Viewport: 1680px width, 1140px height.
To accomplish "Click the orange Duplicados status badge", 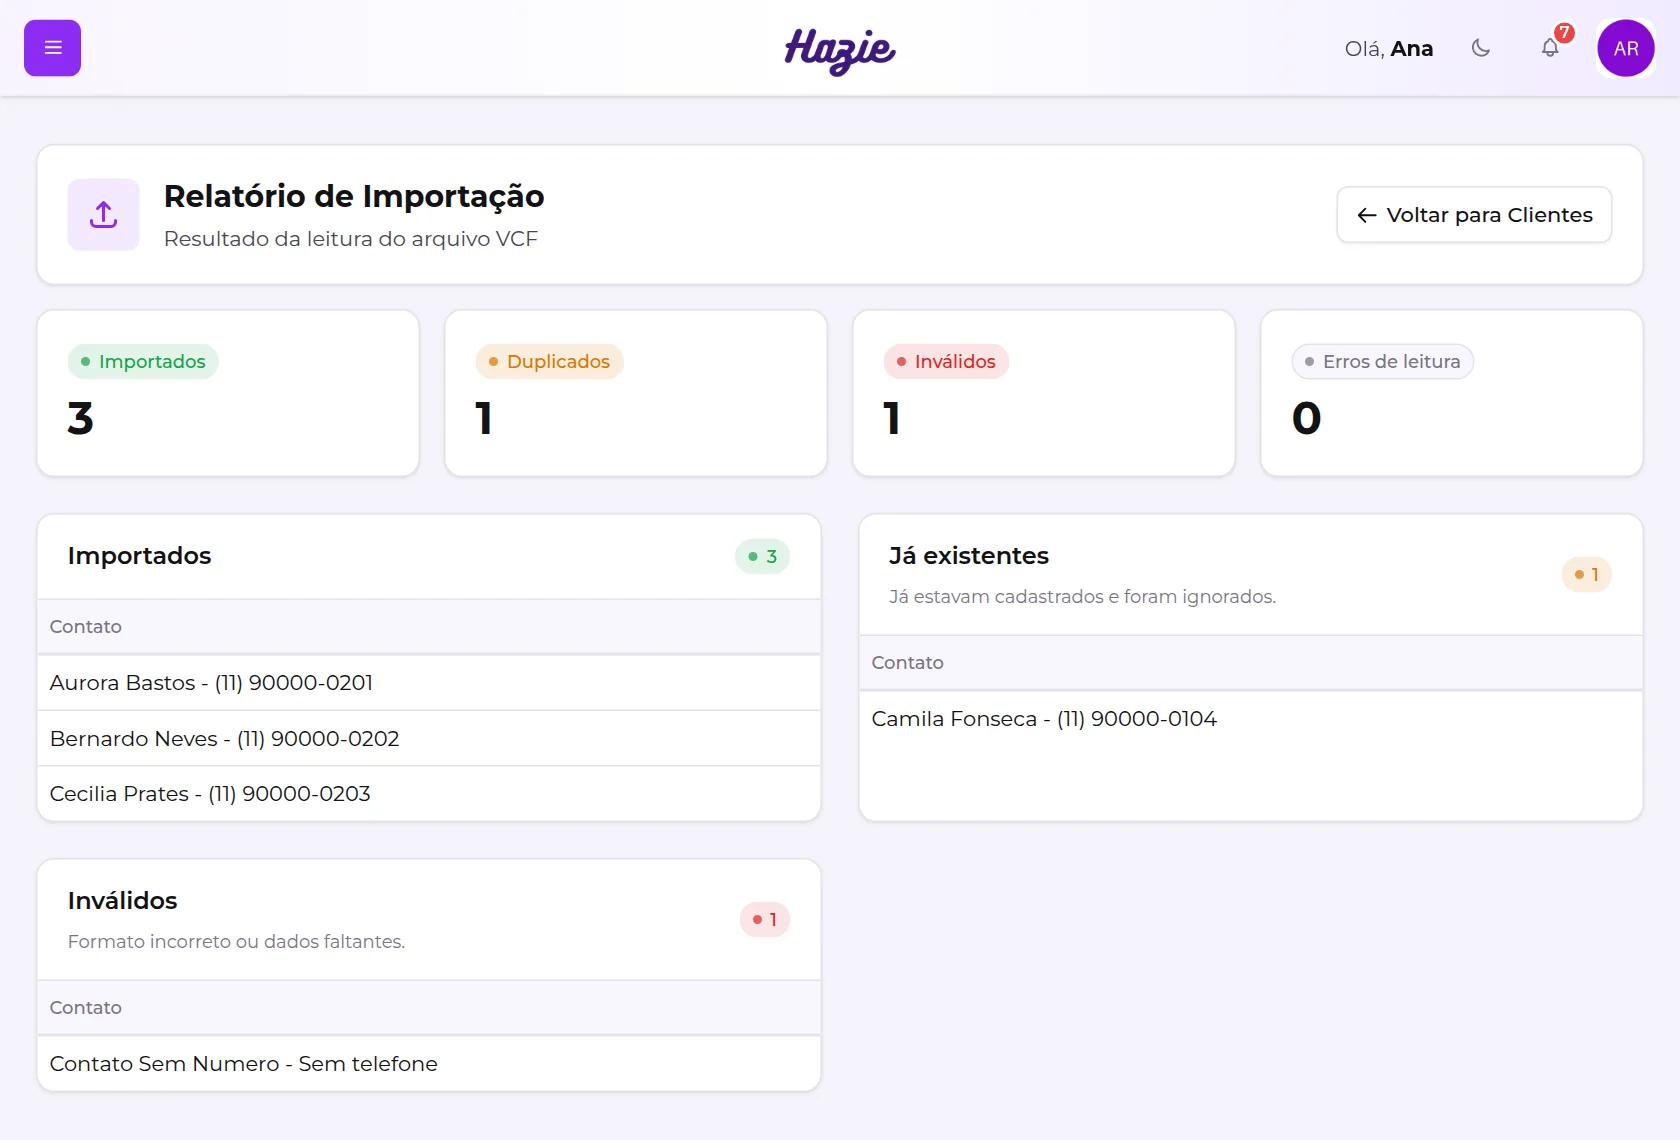I will (x=549, y=361).
